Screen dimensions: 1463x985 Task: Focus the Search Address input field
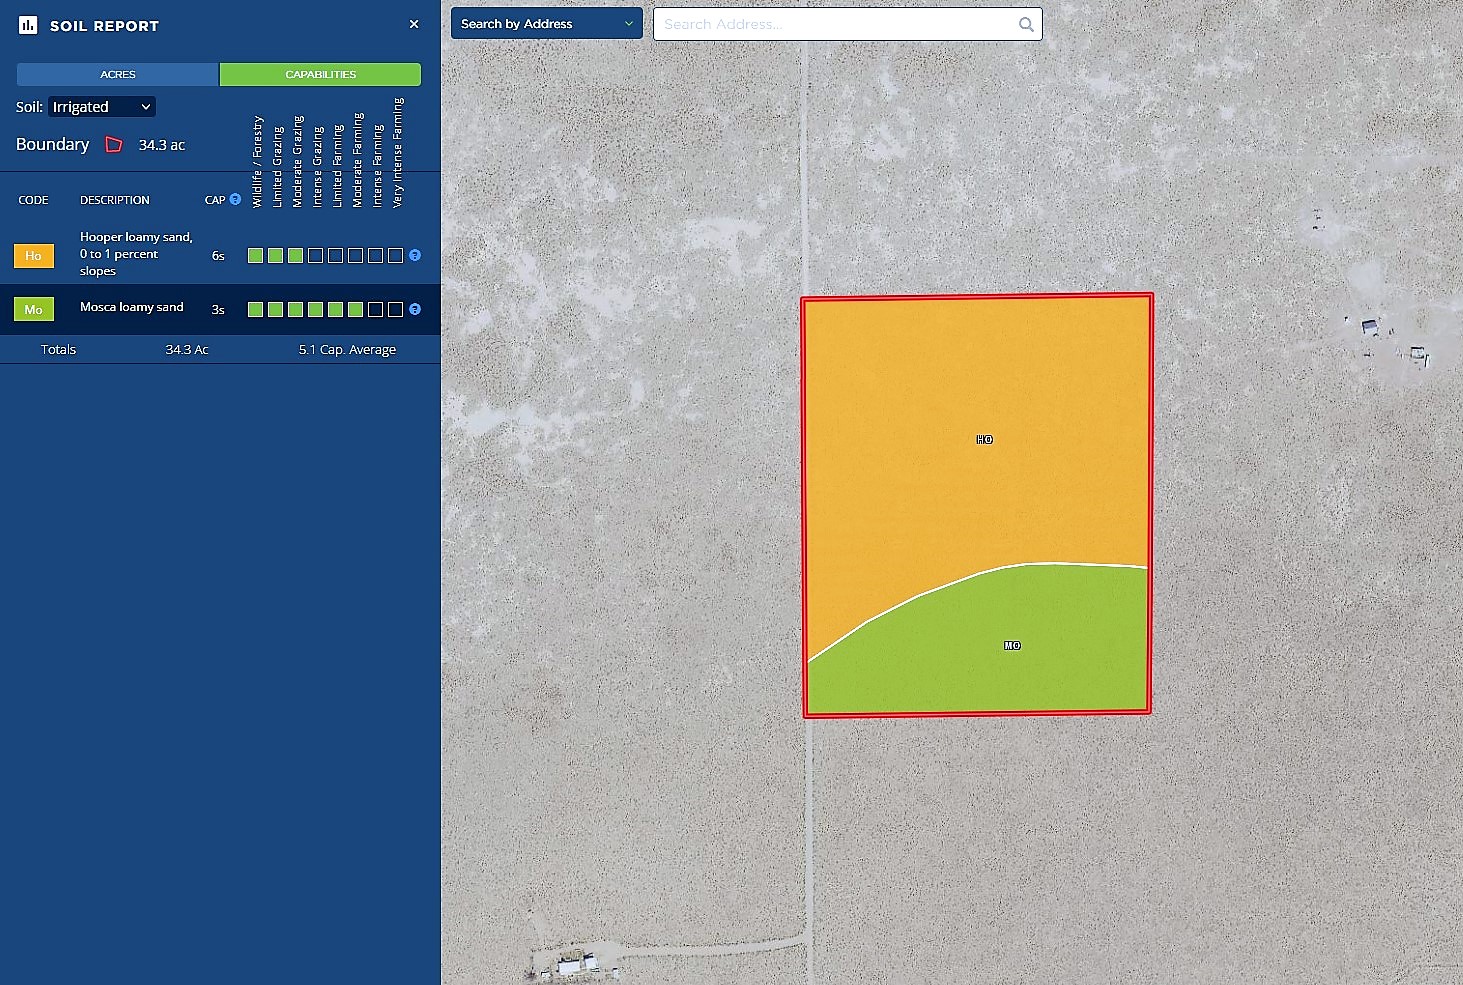[835, 25]
